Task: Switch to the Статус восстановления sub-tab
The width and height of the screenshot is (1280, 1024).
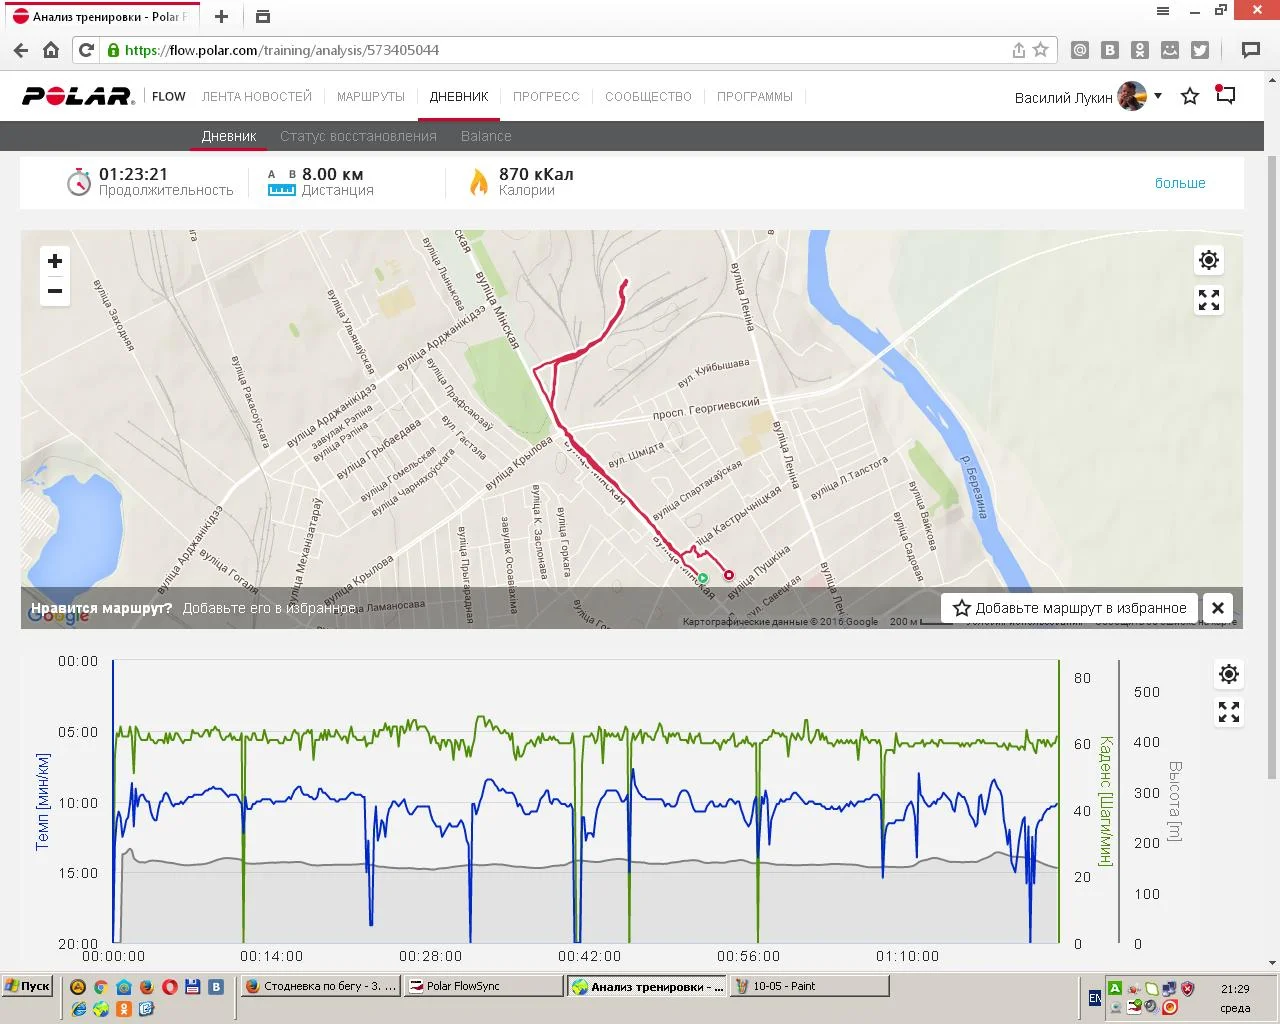Action: coord(358,136)
